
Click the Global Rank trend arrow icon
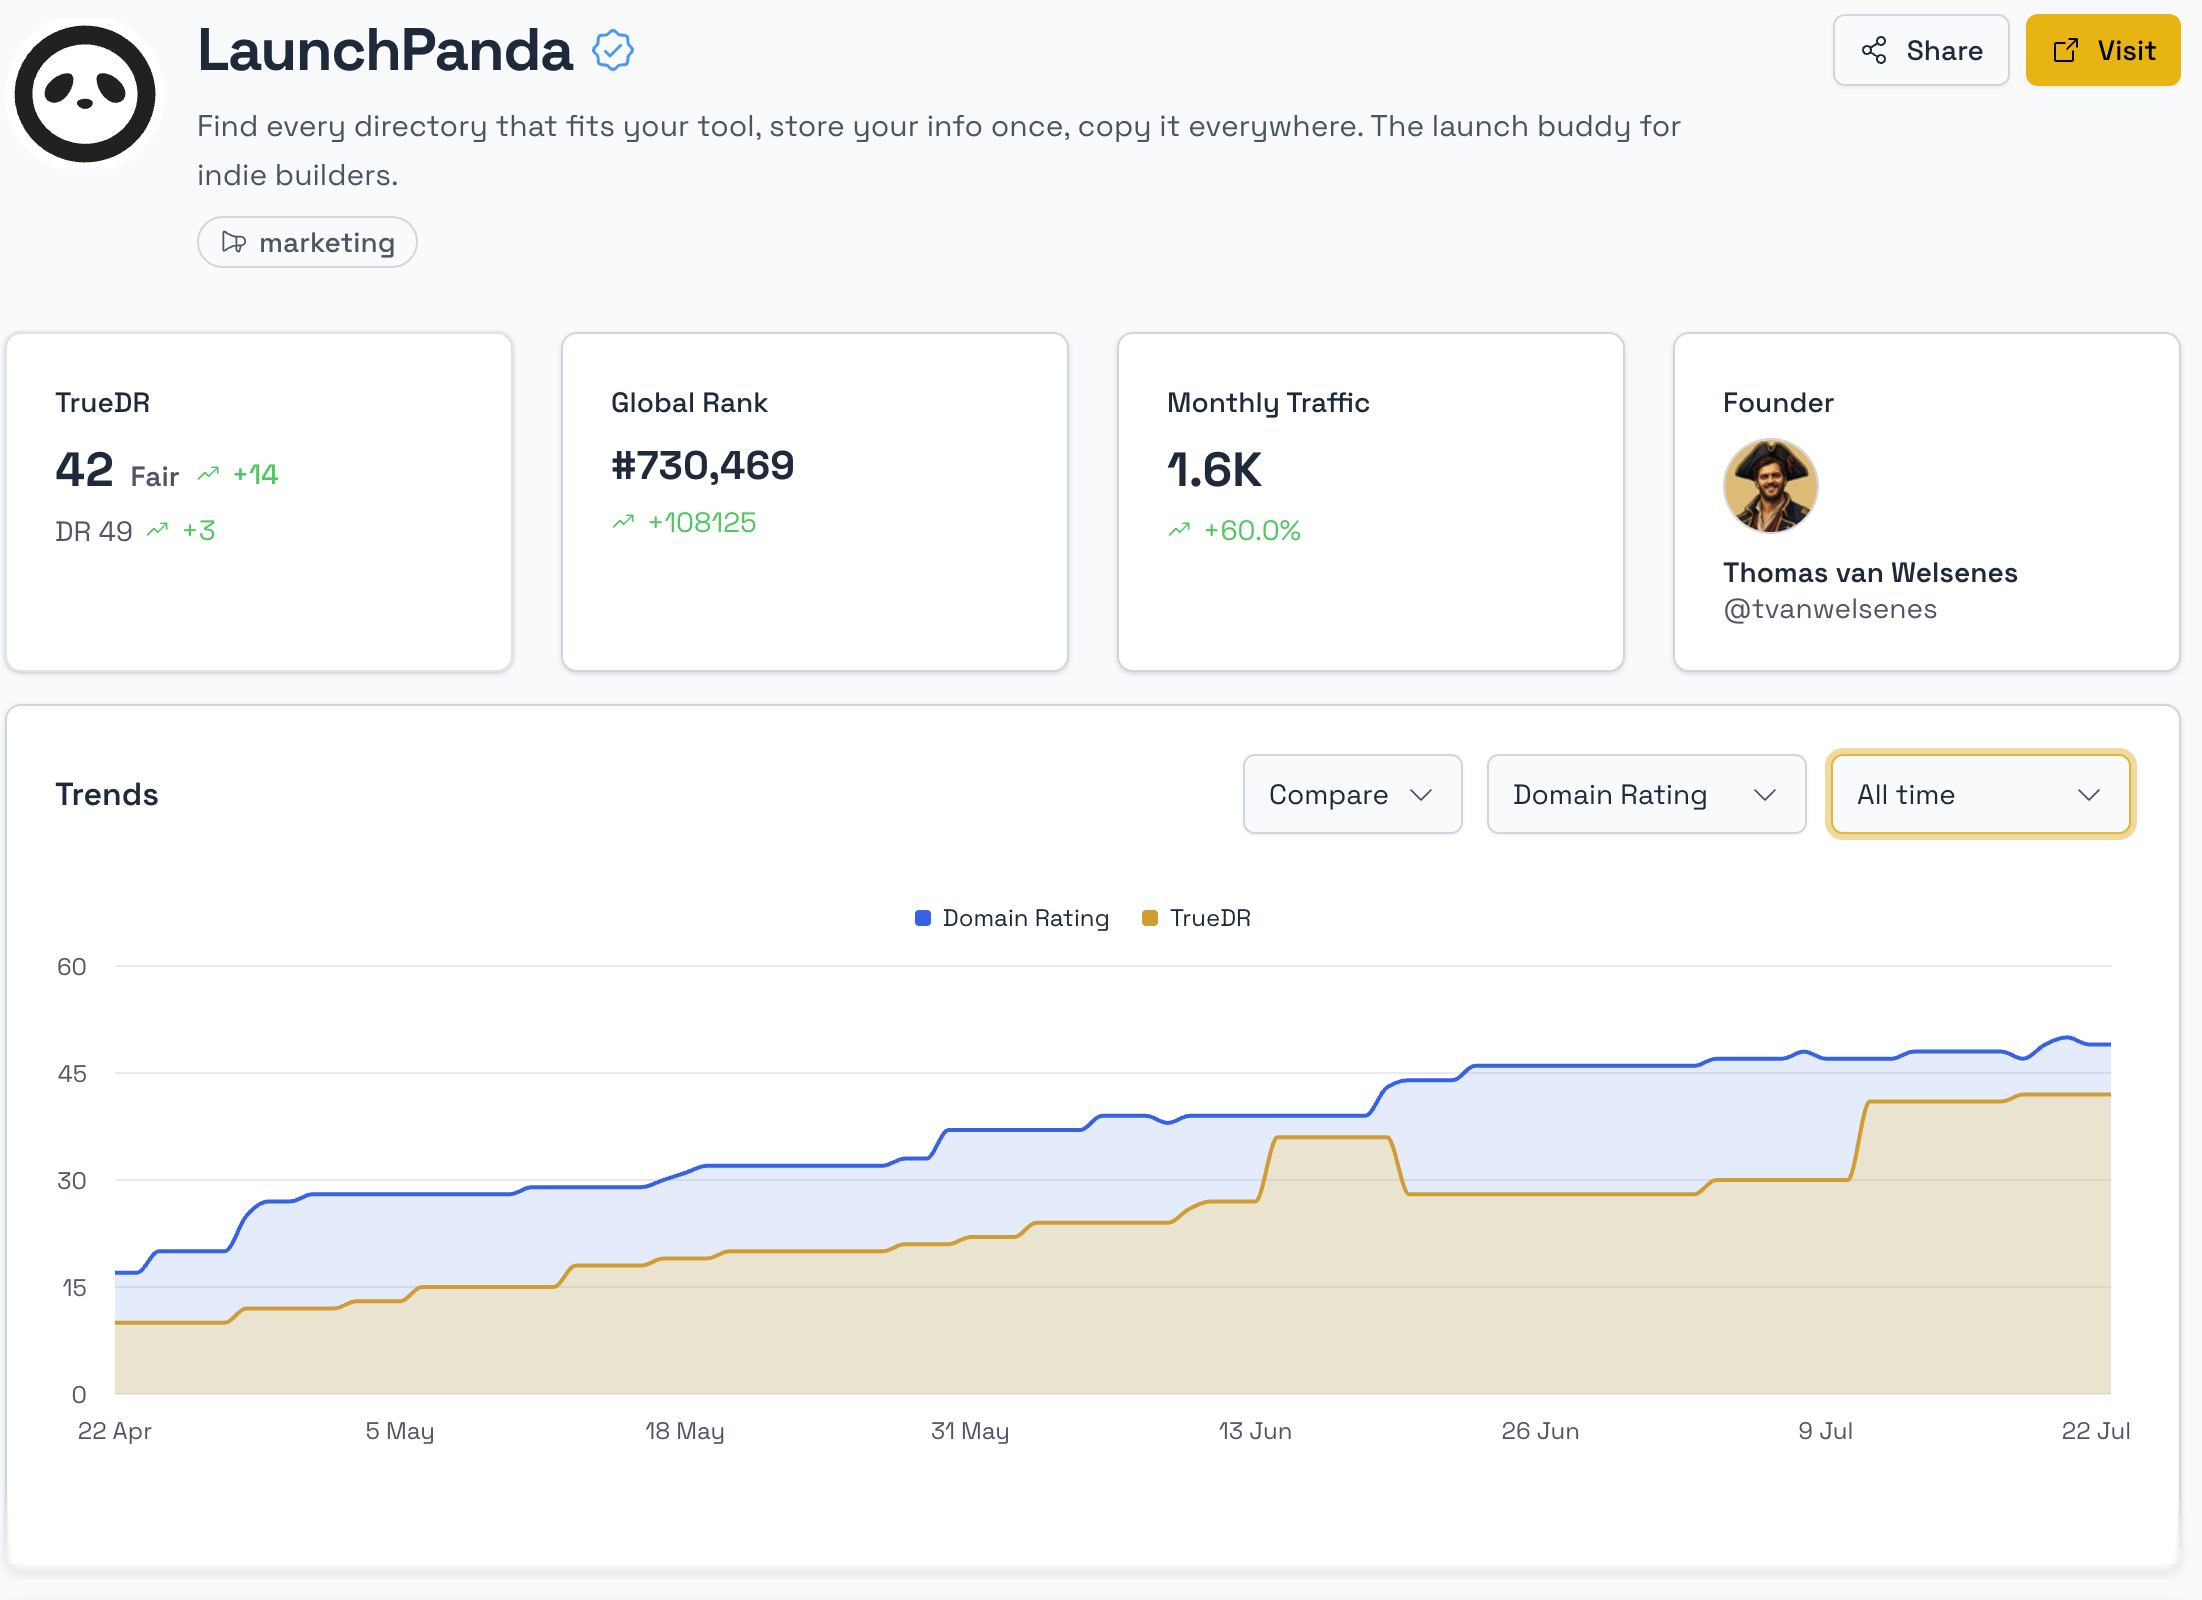(x=623, y=522)
